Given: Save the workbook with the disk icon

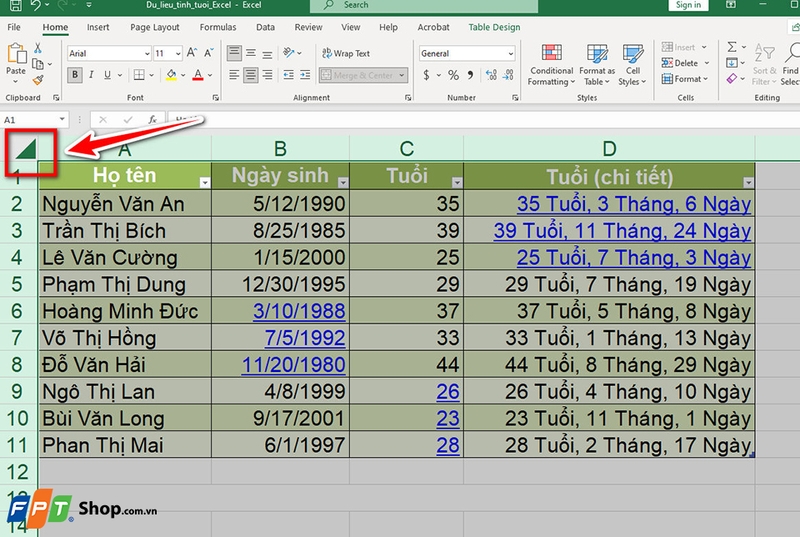Looking at the screenshot, I should [x=16, y=5].
